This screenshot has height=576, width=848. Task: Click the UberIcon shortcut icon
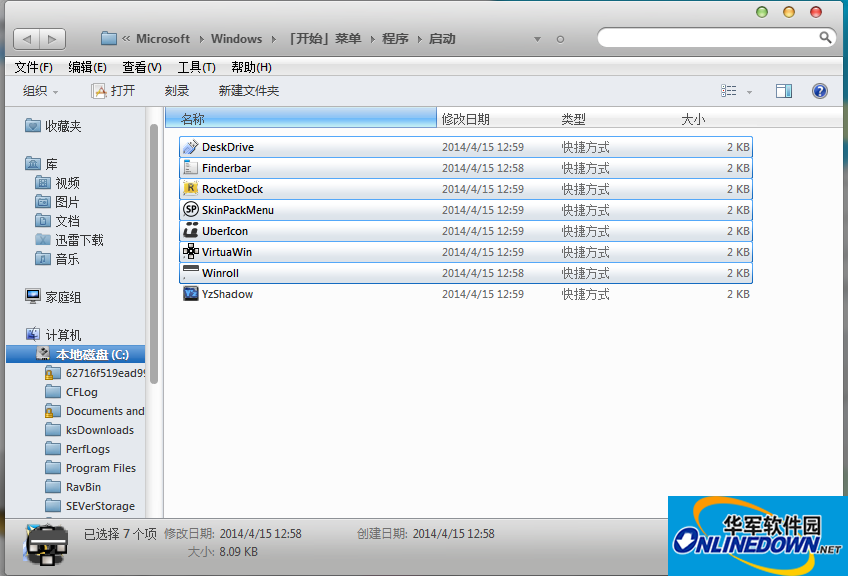(190, 230)
